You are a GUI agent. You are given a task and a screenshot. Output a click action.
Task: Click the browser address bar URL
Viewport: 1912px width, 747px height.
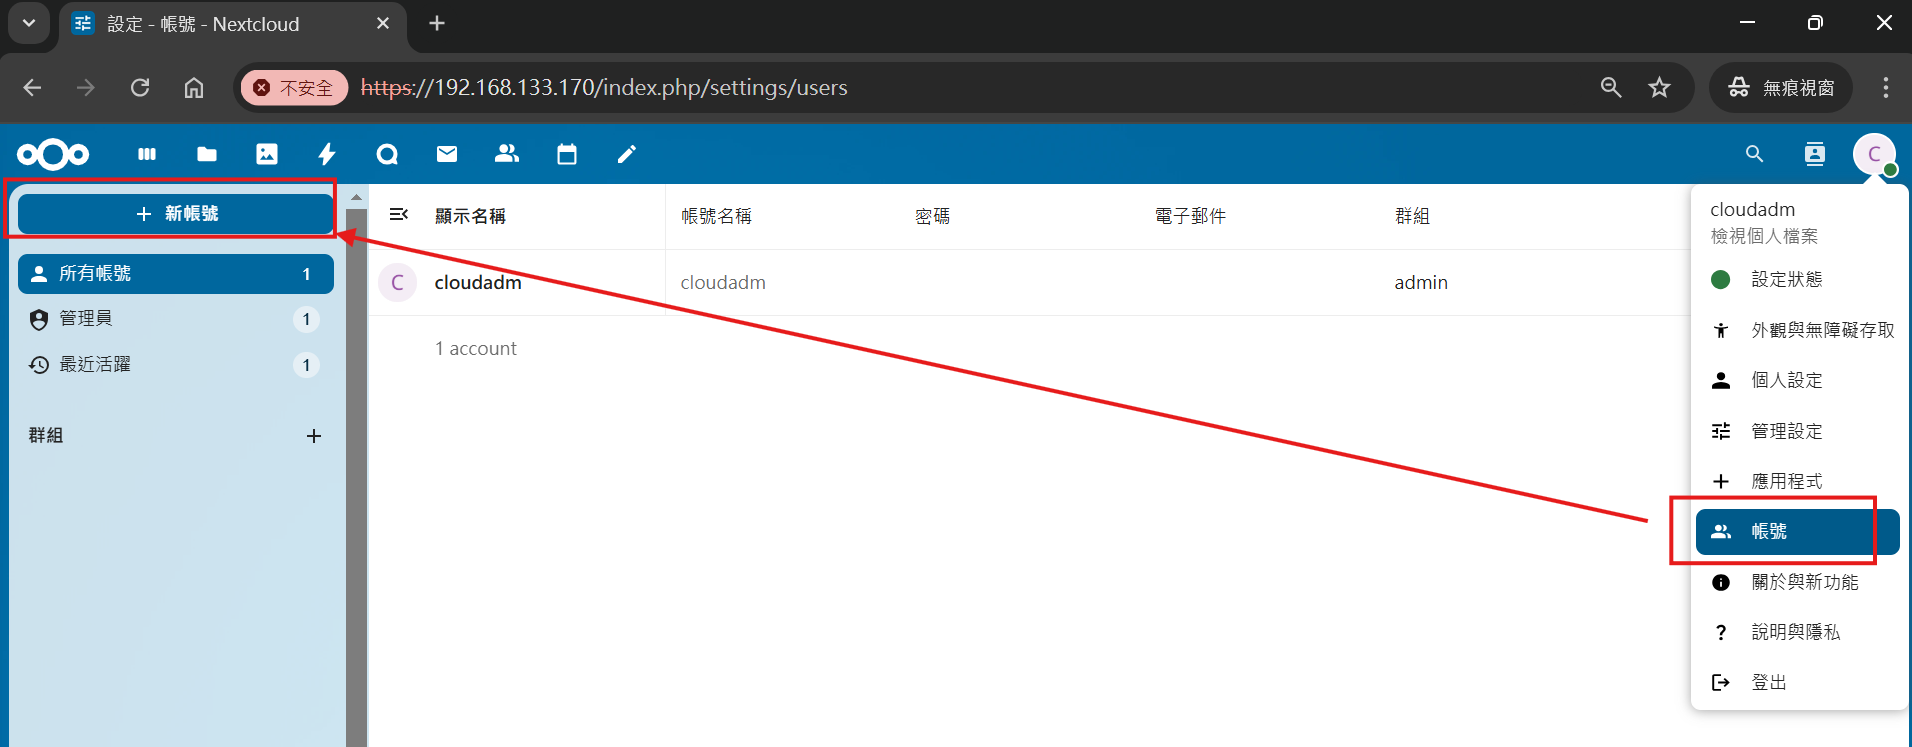click(x=700, y=88)
